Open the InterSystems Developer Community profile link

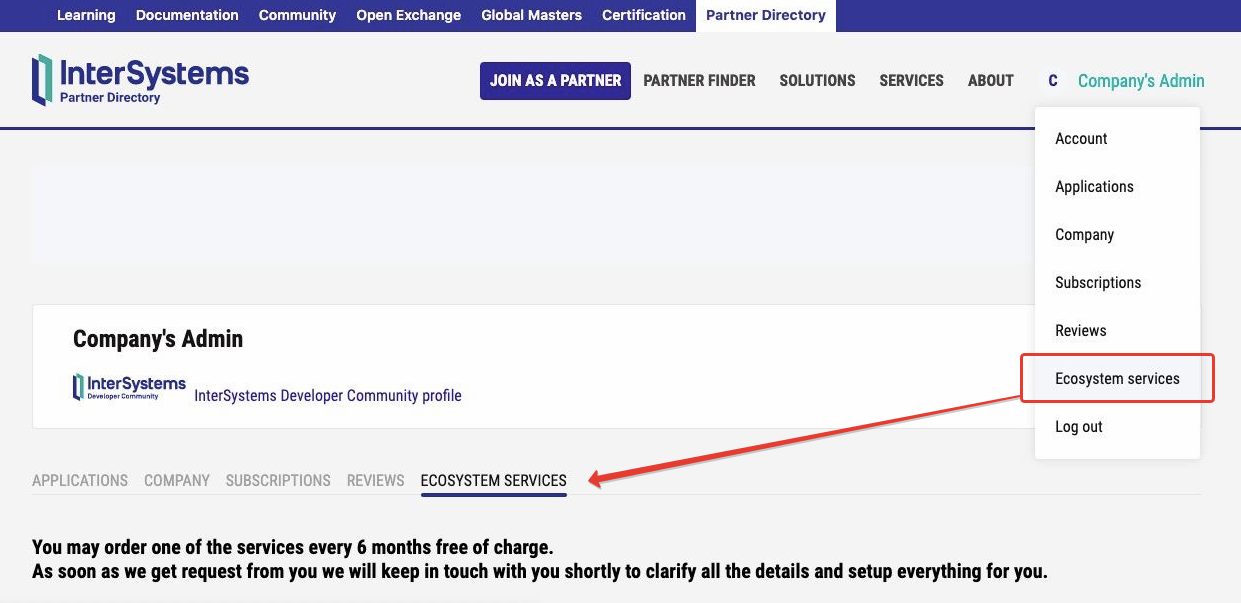tap(327, 396)
